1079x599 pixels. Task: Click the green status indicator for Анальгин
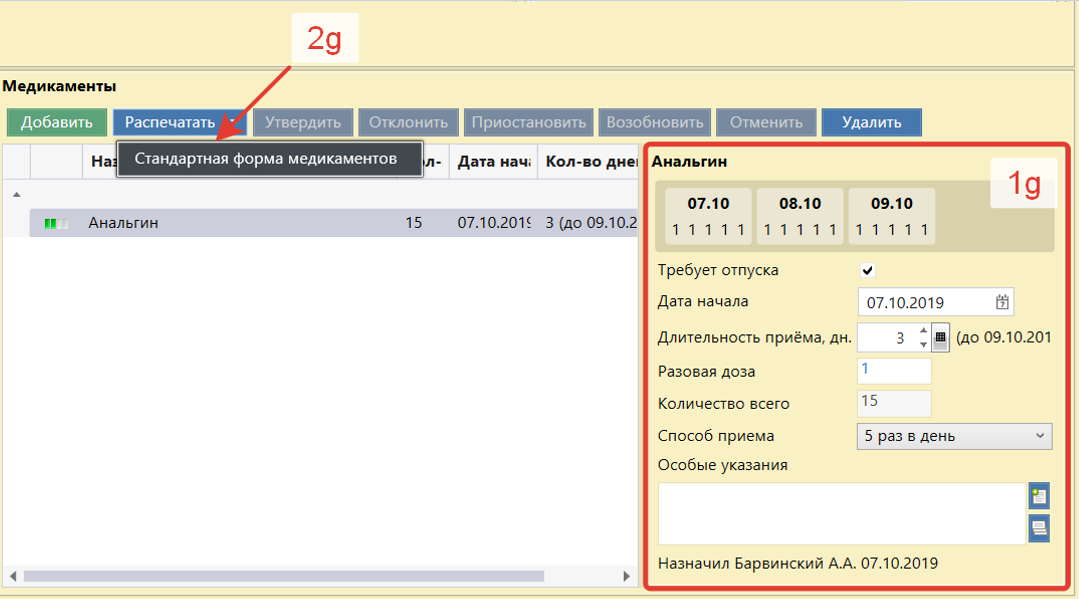(56, 224)
